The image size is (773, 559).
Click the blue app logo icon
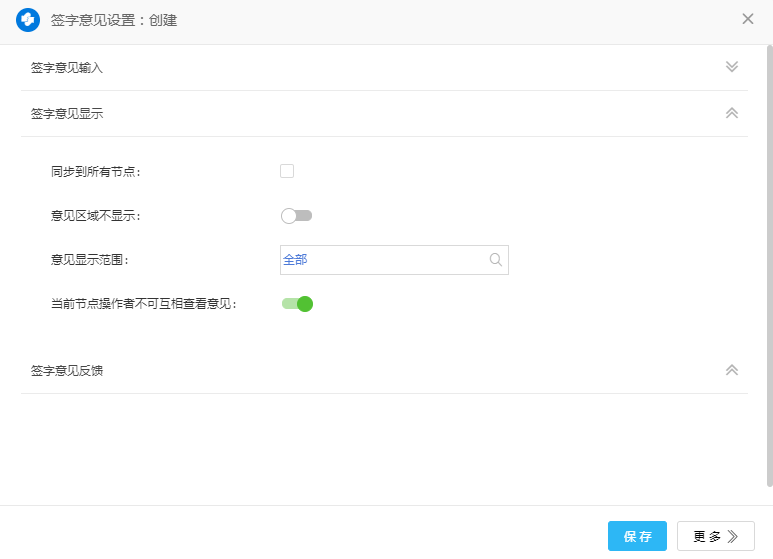click(x=28, y=20)
